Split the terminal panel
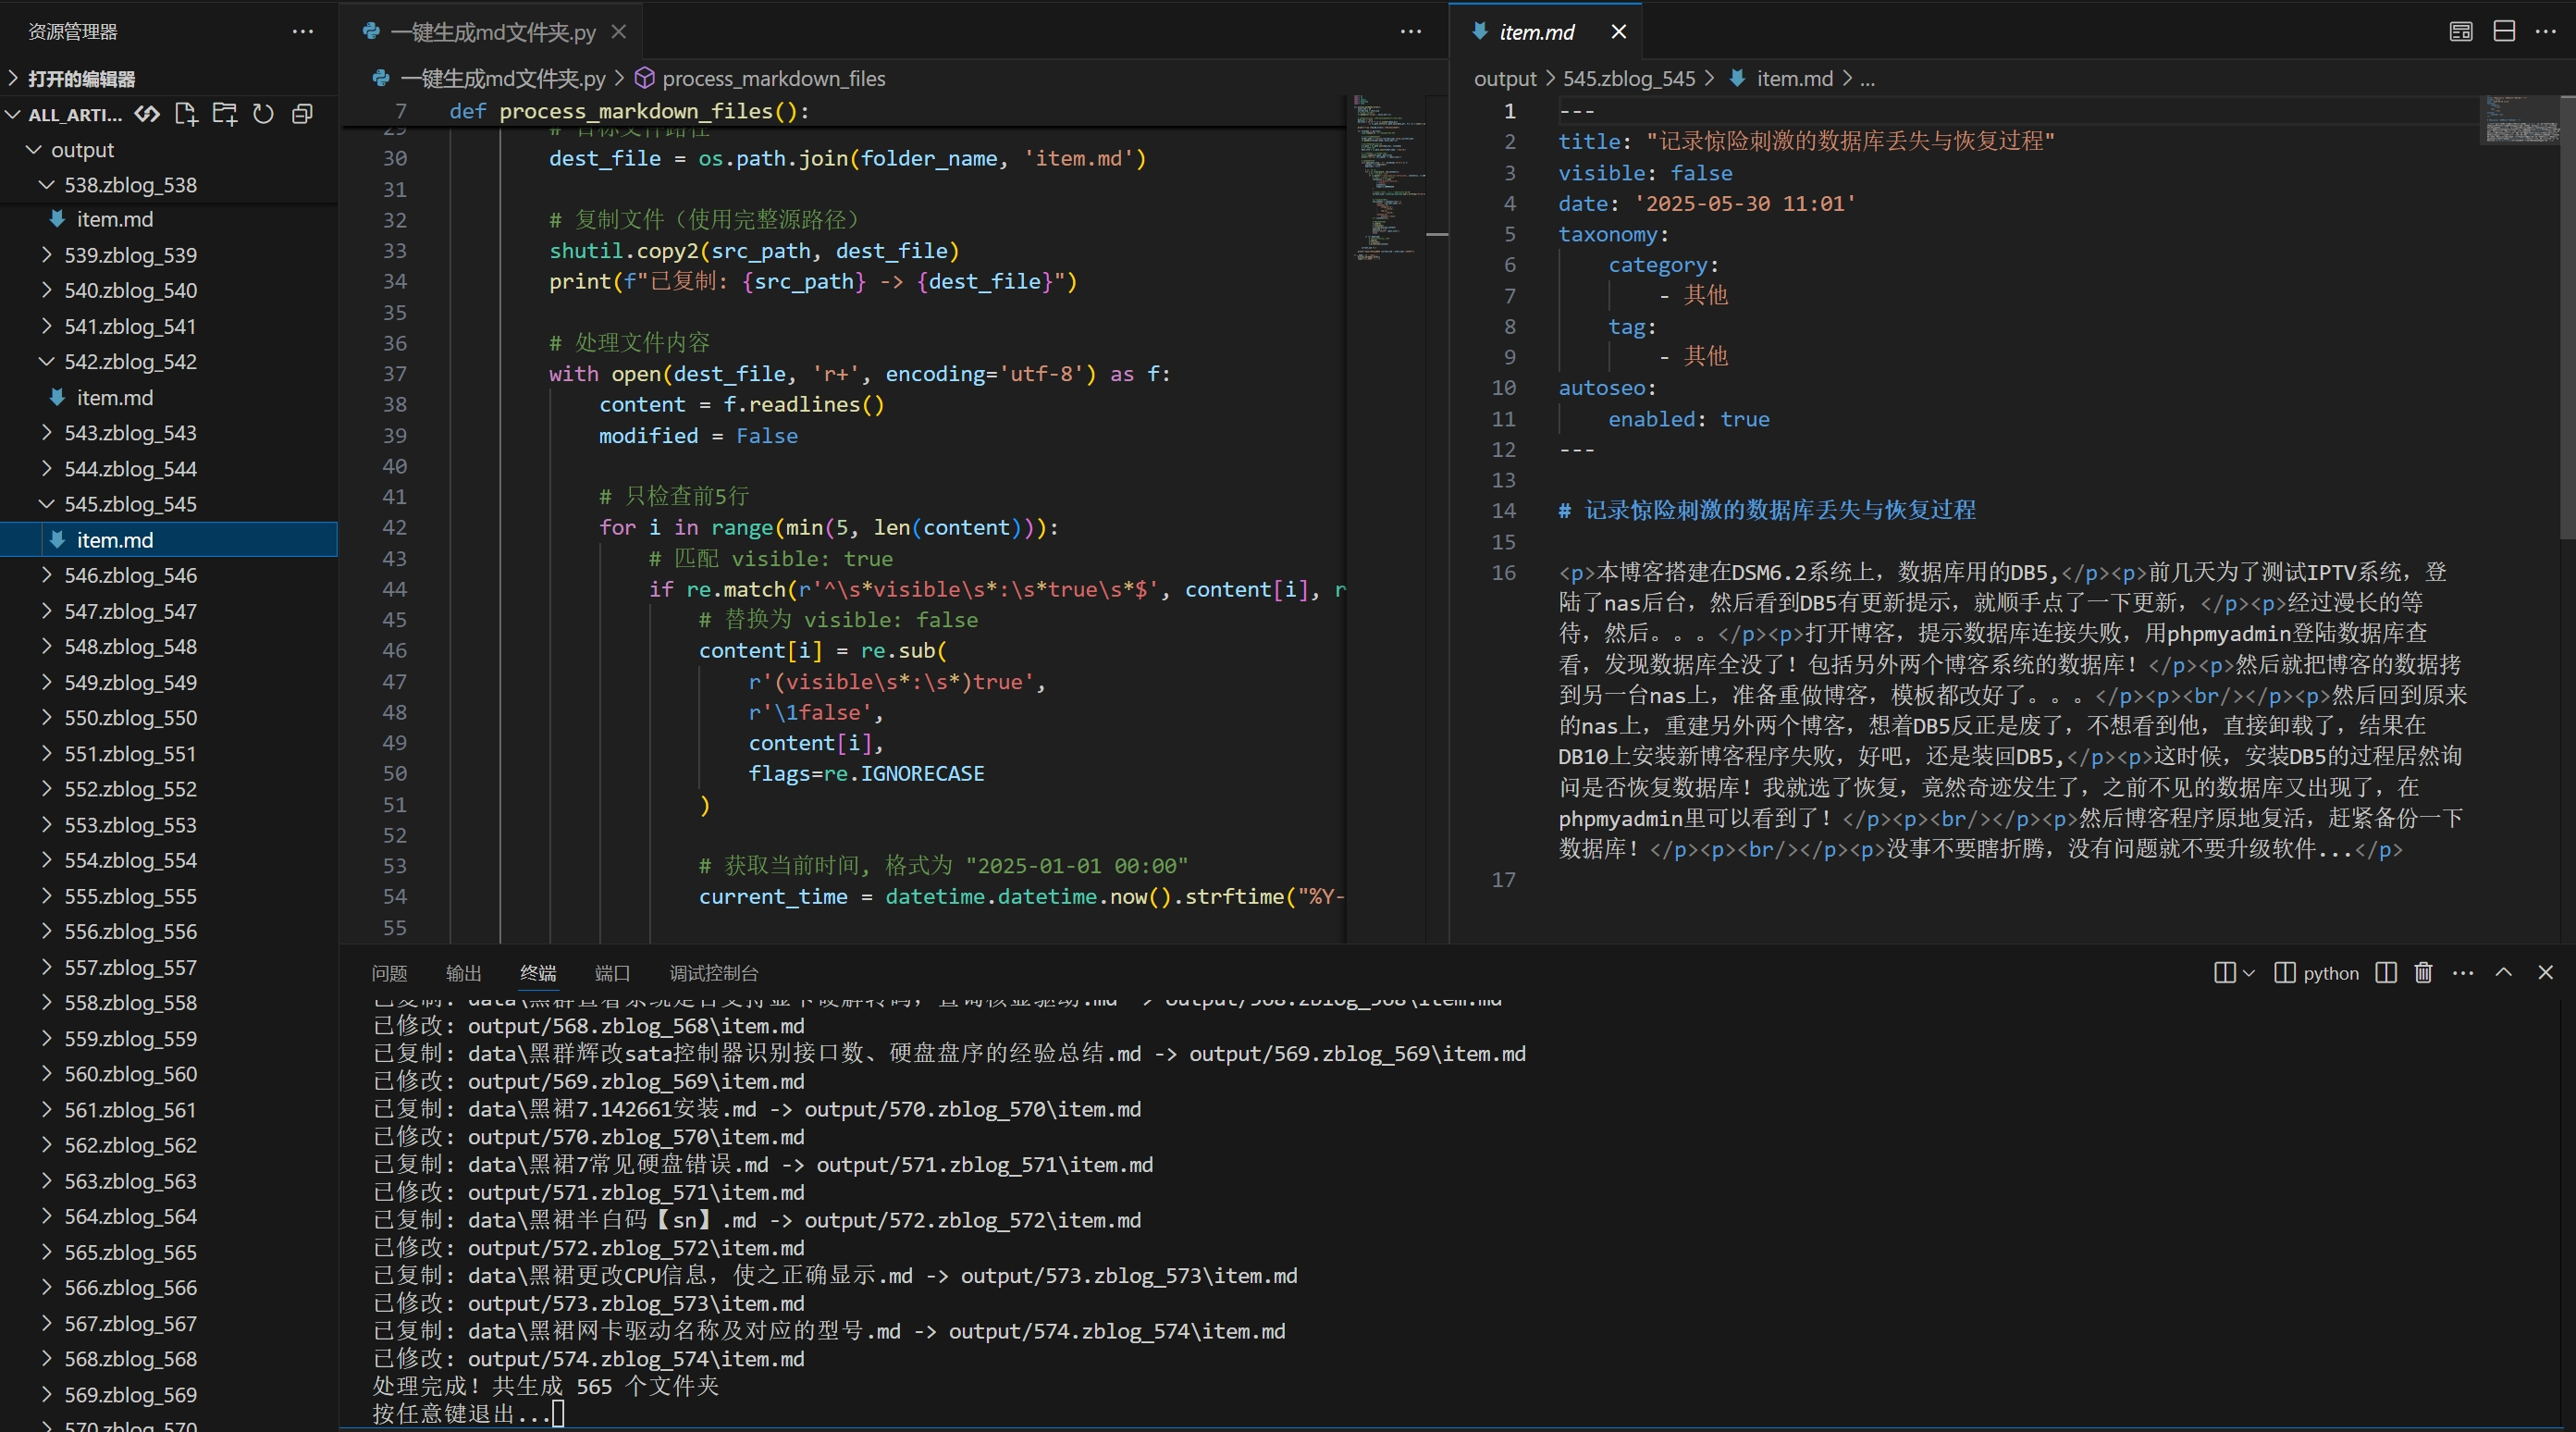This screenshot has height=1432, width=2576. tap(2386, 972)
